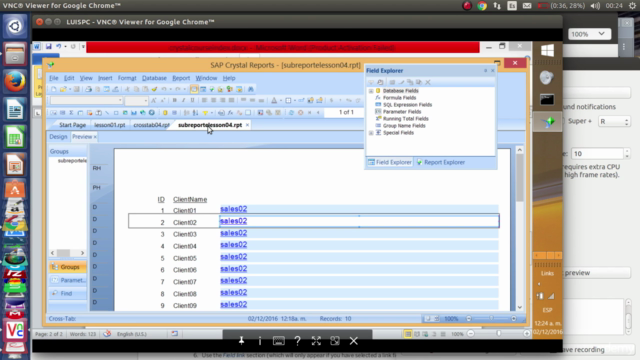Open sales02 subreport link for Client05
The image size is (640, 360).
233,257
